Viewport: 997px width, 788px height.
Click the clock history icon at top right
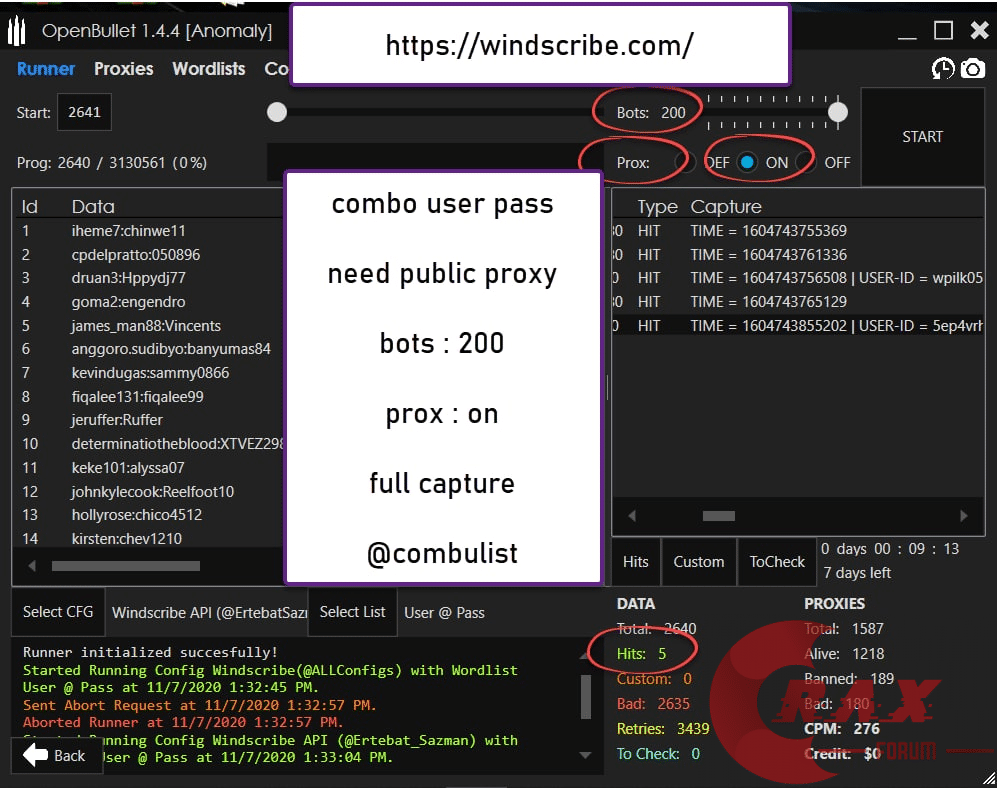(942, 69)
